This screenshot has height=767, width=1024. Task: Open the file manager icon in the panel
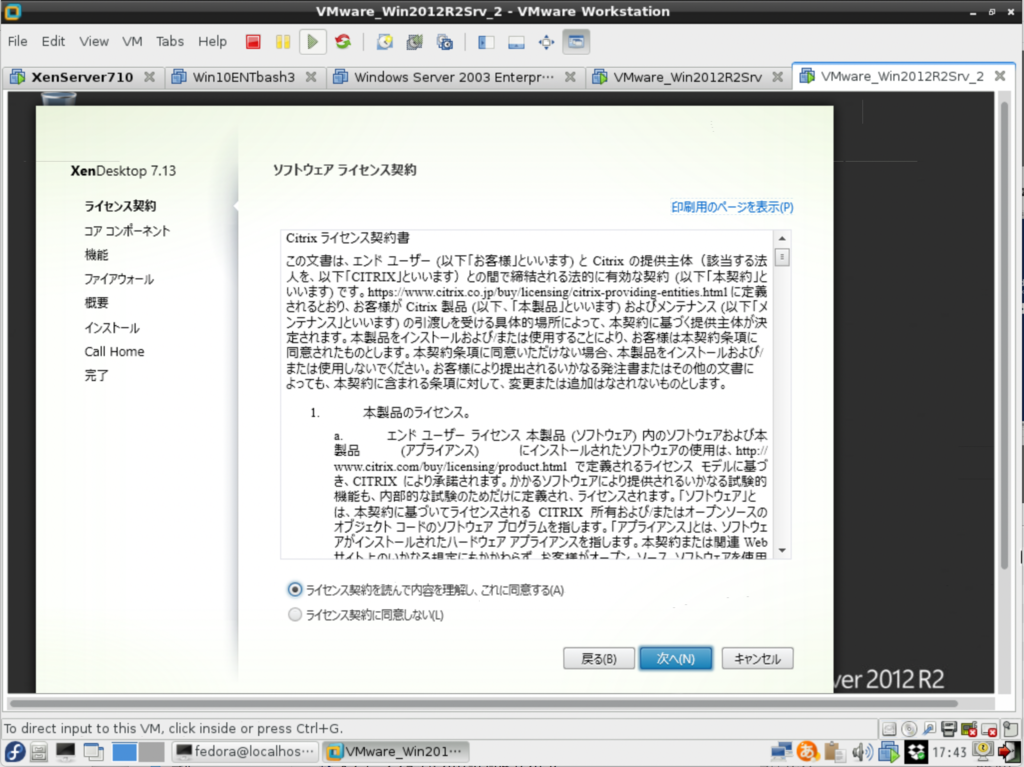[x=39, y=753]
